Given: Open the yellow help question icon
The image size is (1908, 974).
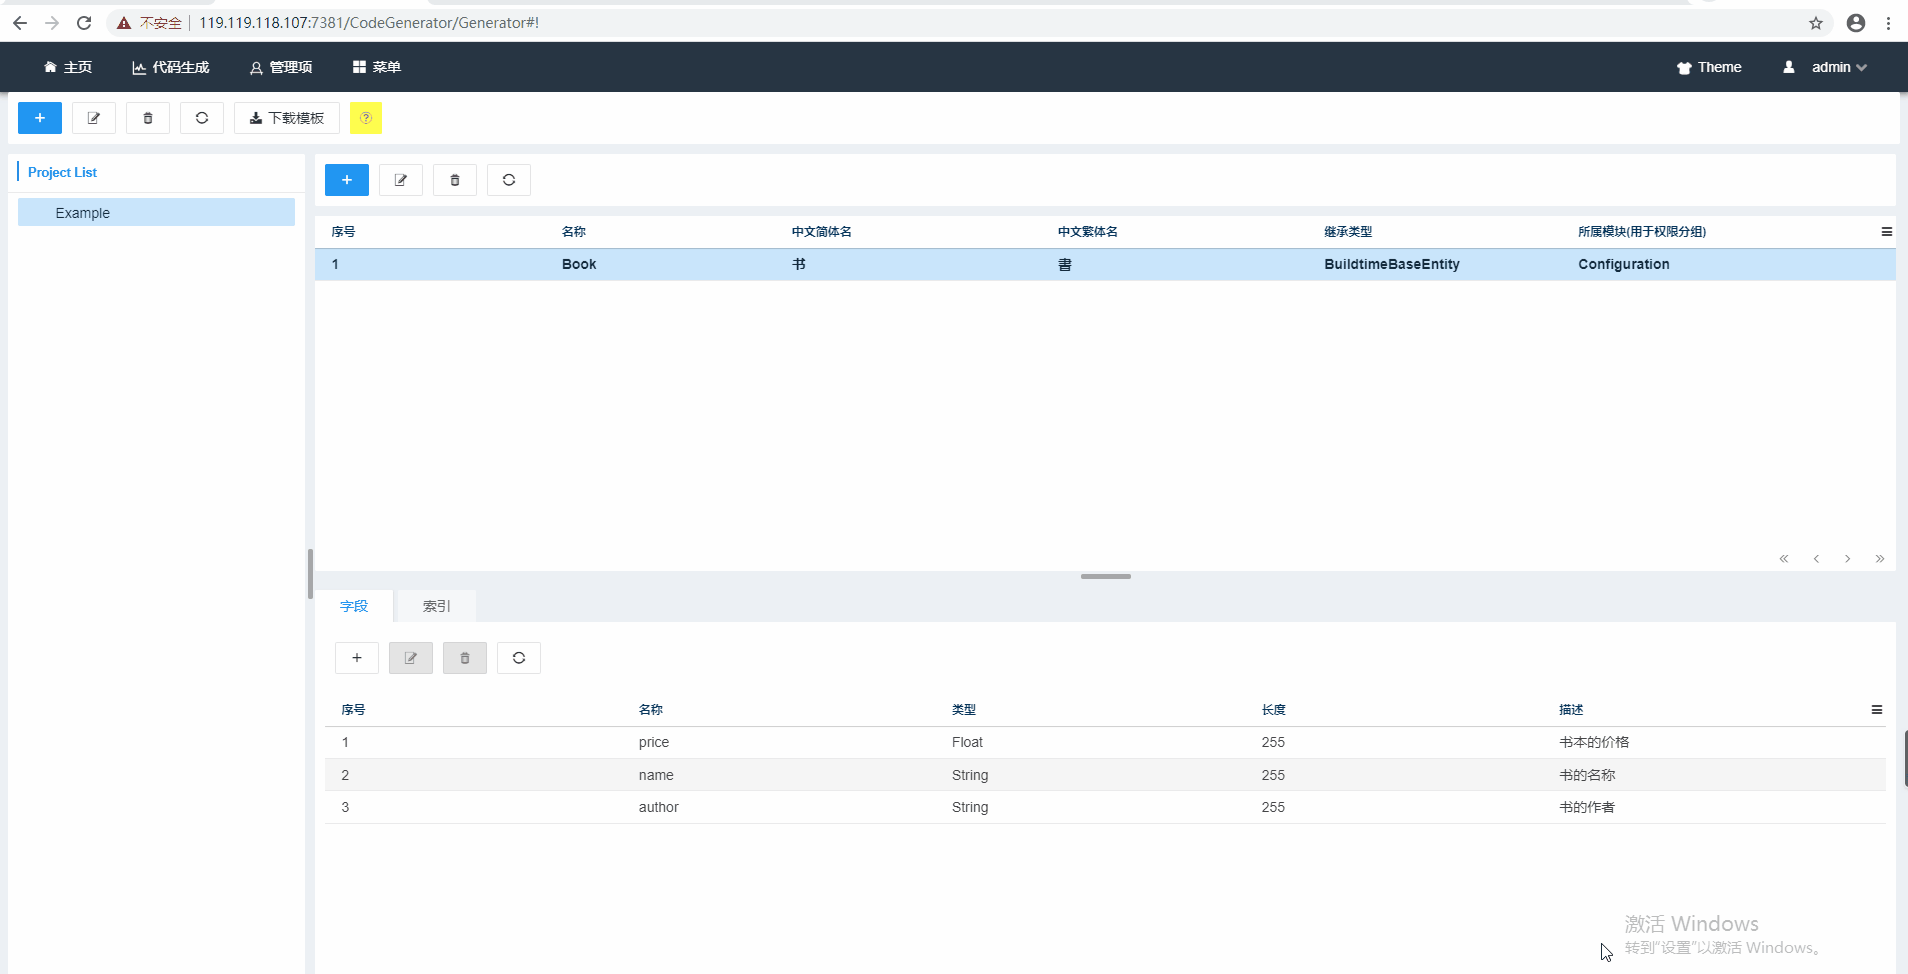Looking at the screenshot, I should tap(366, 118).
